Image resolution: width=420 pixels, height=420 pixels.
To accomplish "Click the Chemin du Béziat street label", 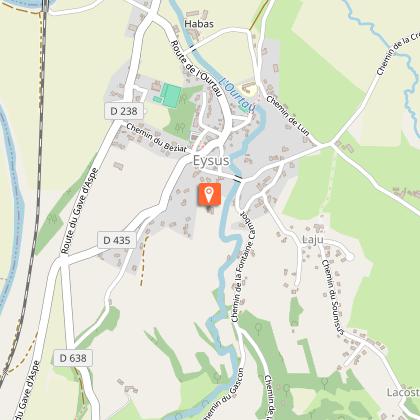I will click(157, 138).
